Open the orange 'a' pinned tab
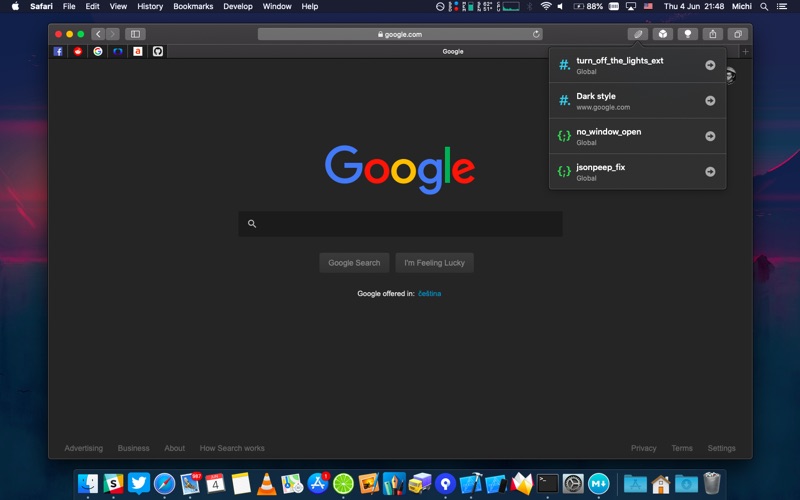The height and width of the screenshot is (500, 800). point(138,52)
